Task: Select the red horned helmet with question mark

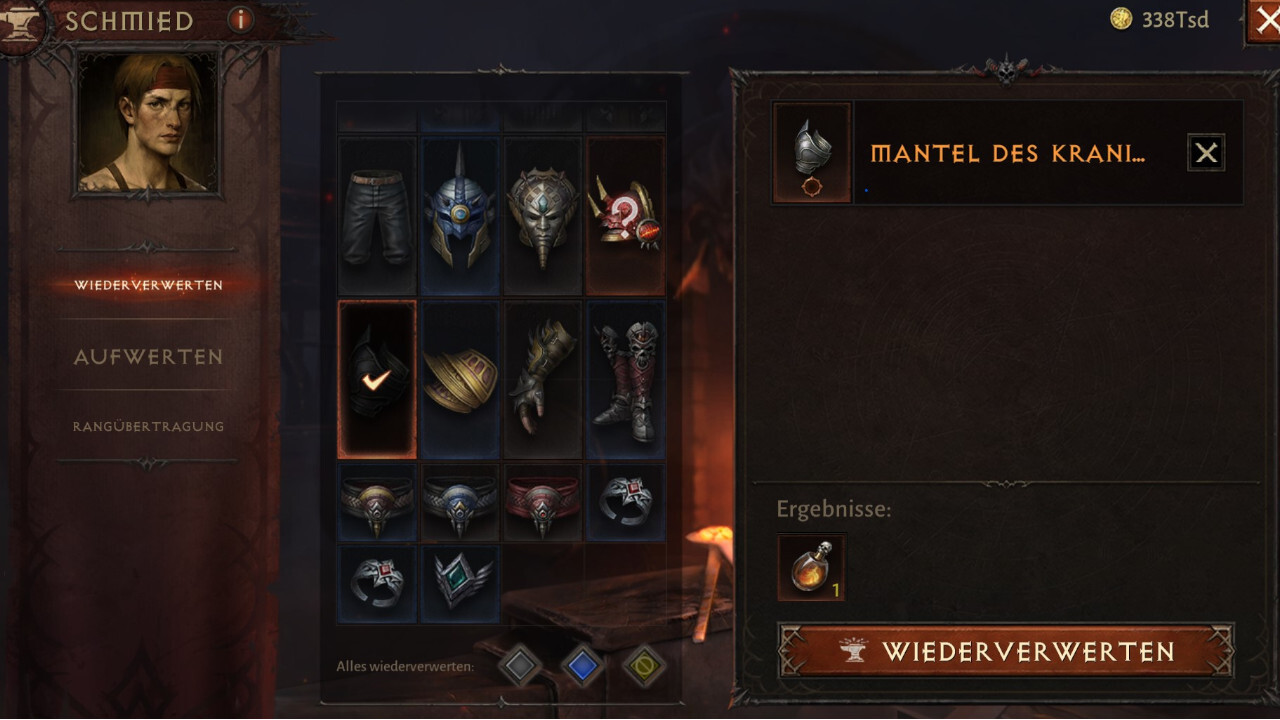Action: click(626, 216)
